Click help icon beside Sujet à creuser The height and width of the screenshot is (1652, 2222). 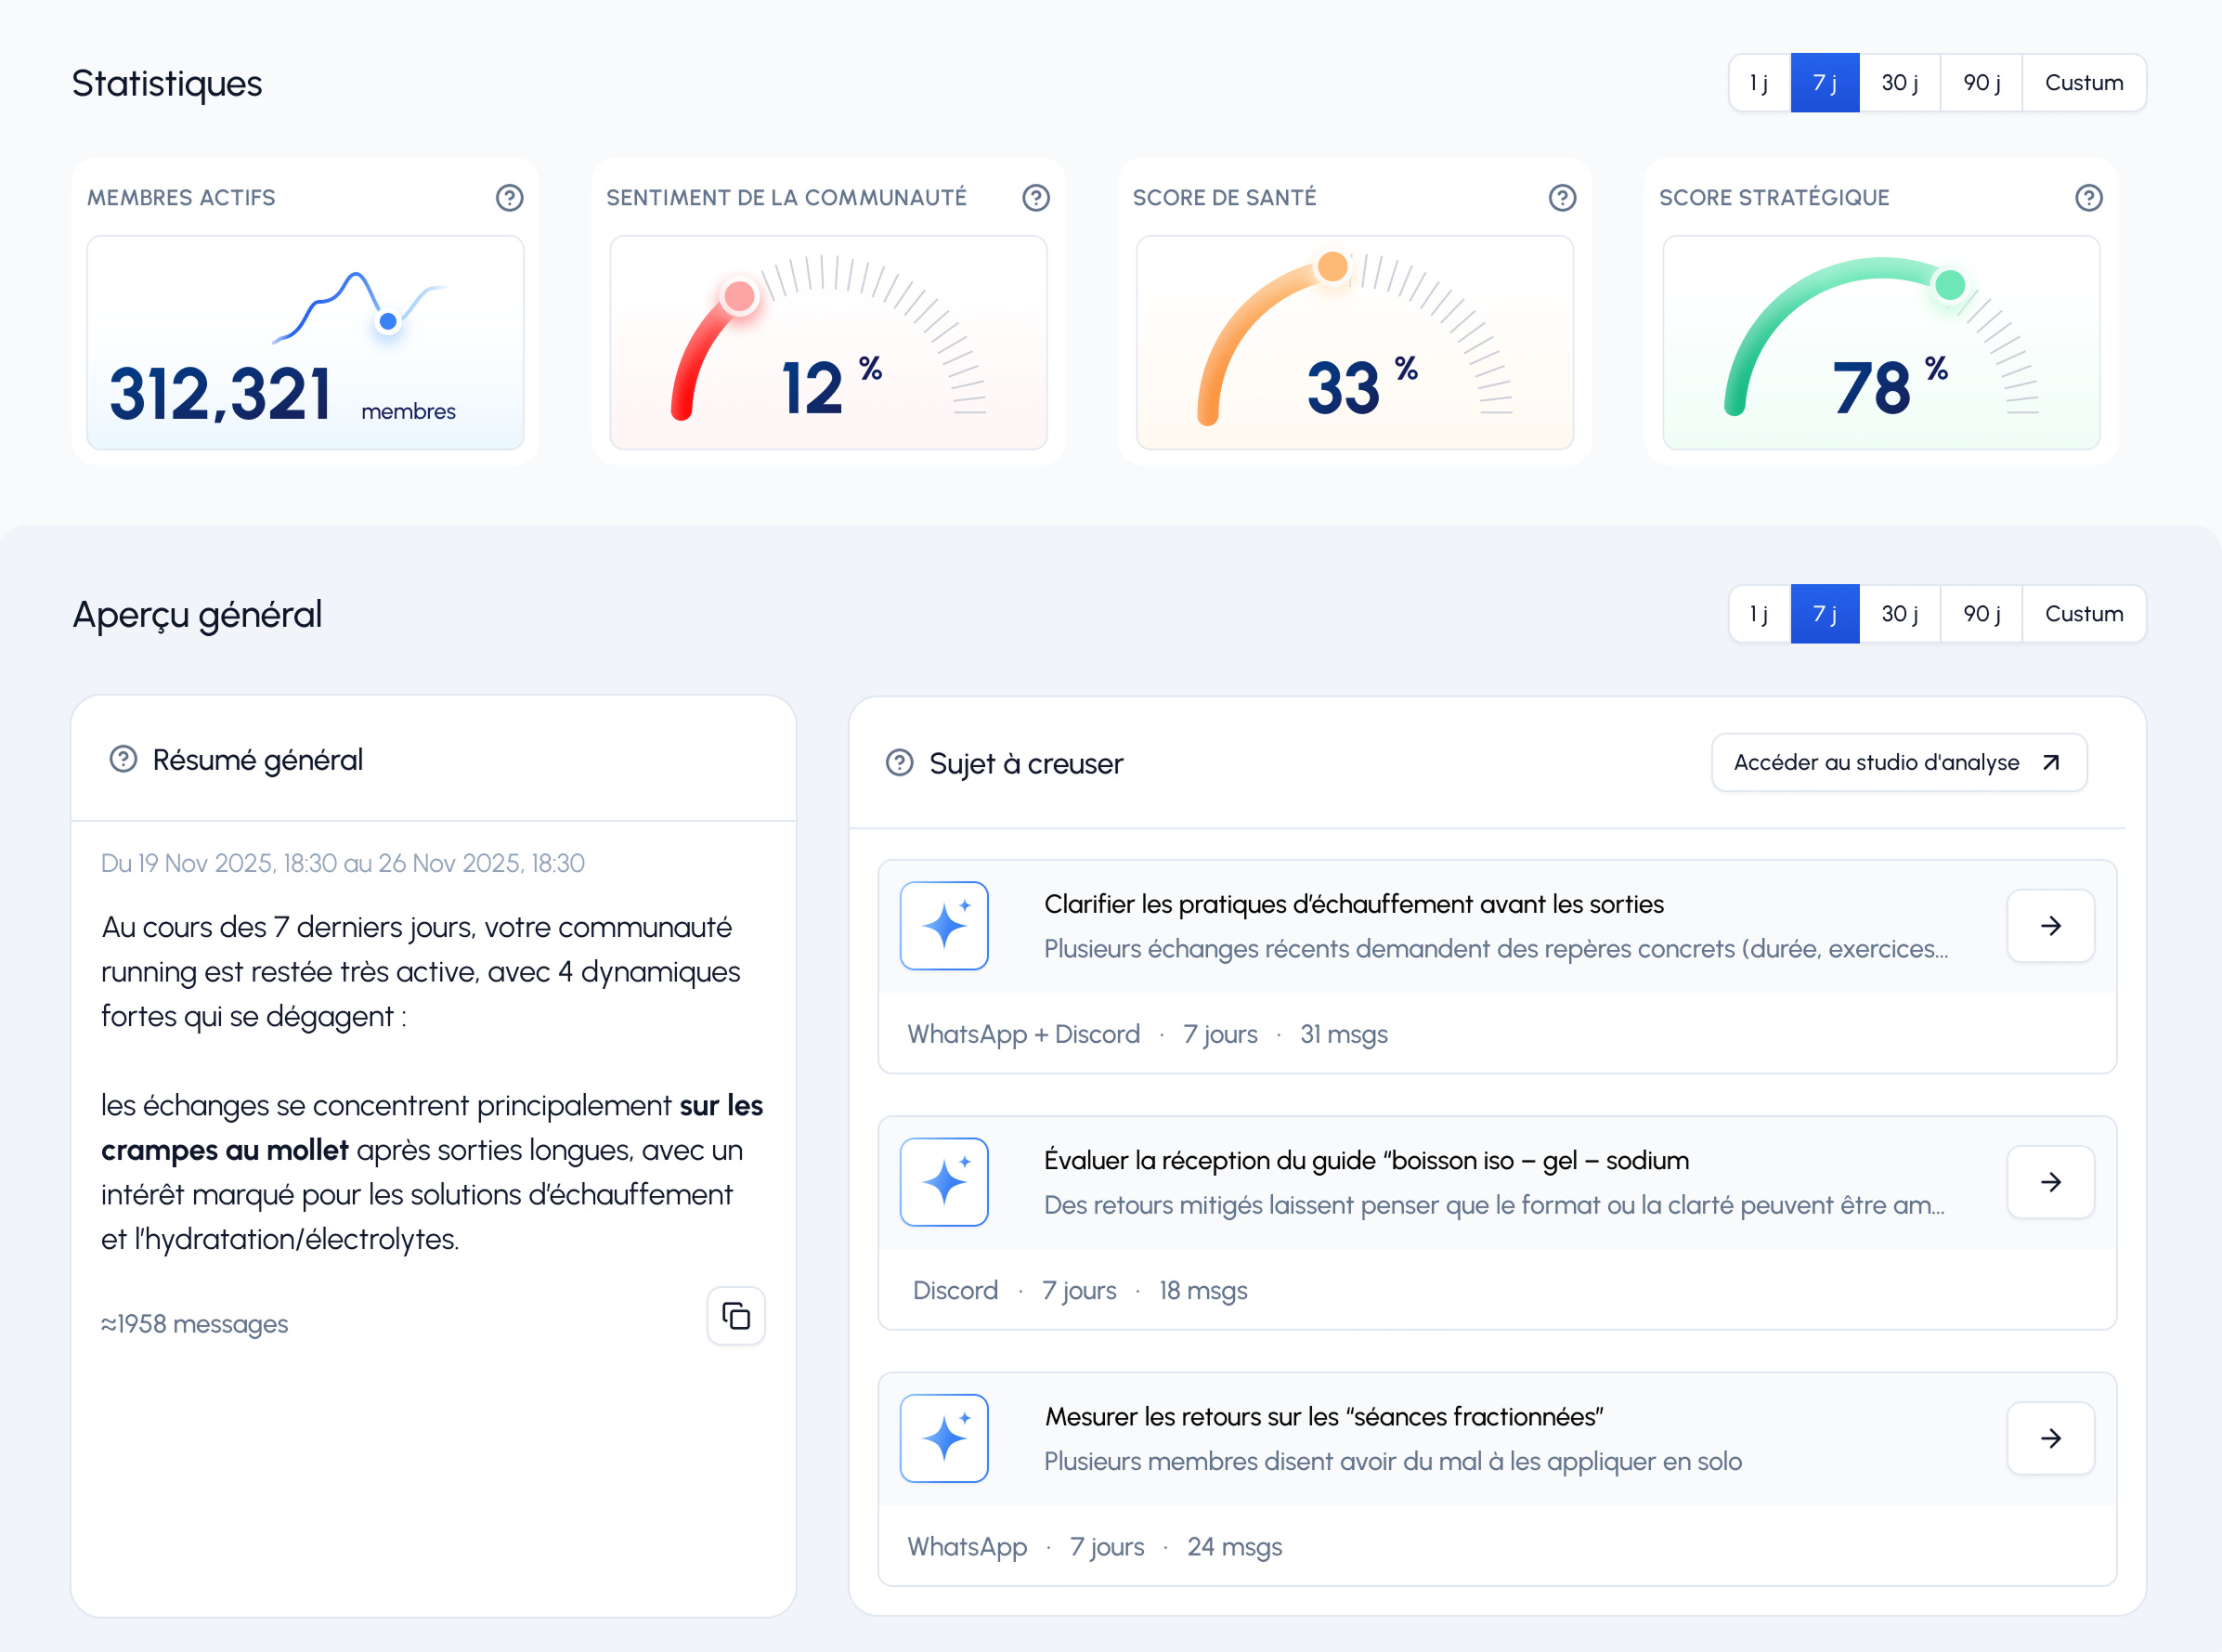pos(899,763)
